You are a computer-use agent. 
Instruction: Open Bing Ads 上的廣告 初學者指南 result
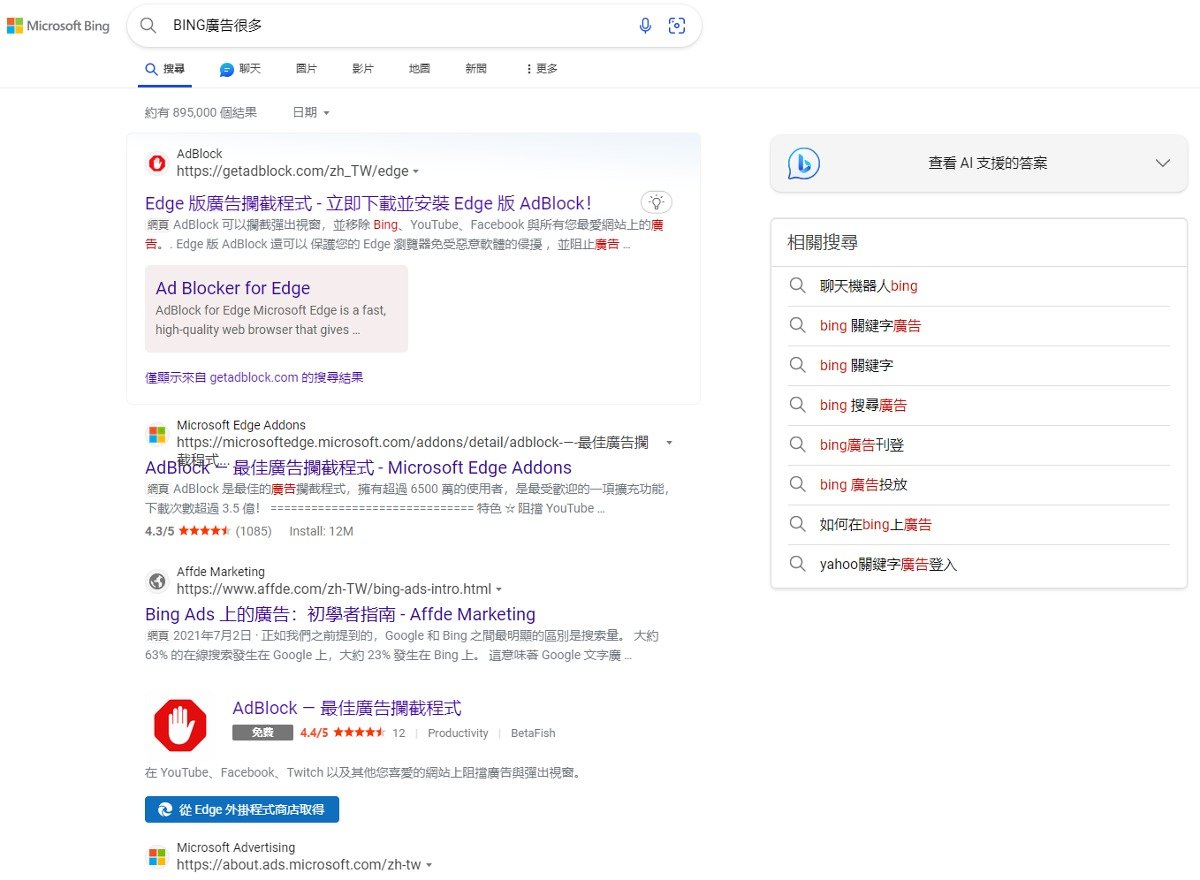pos(340,614)
